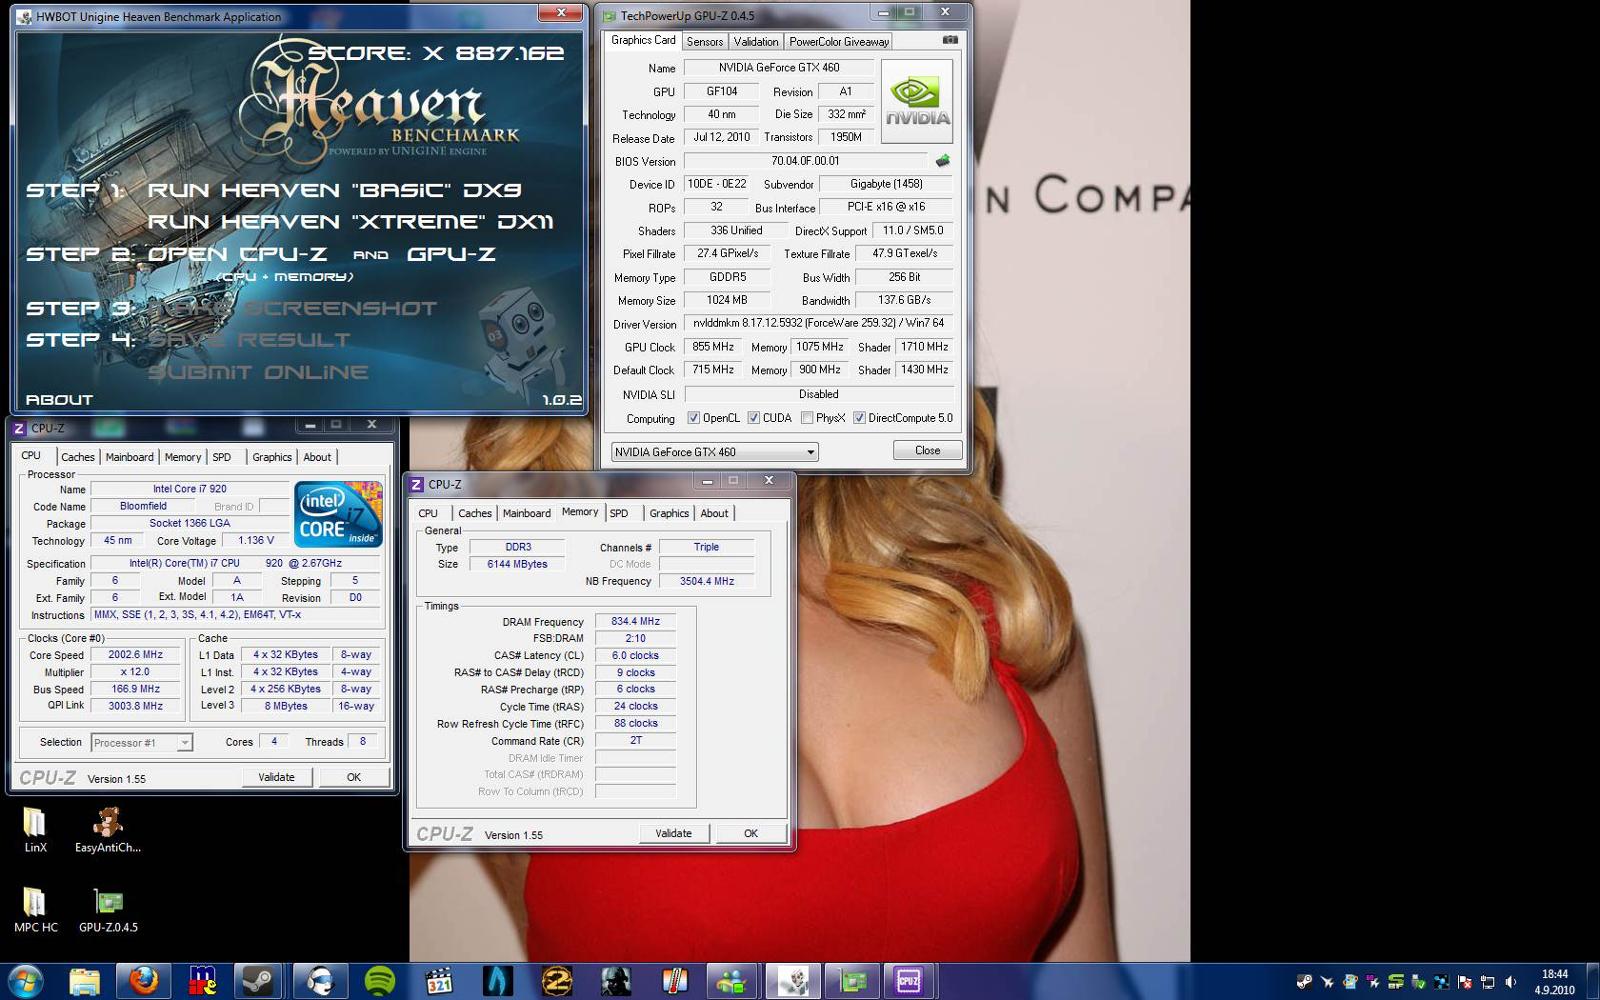The width and height of the screenshot is (1600, 1000).
Task: Open the Mainboard tab in left CPU-Z window
Action: (129, 457)
